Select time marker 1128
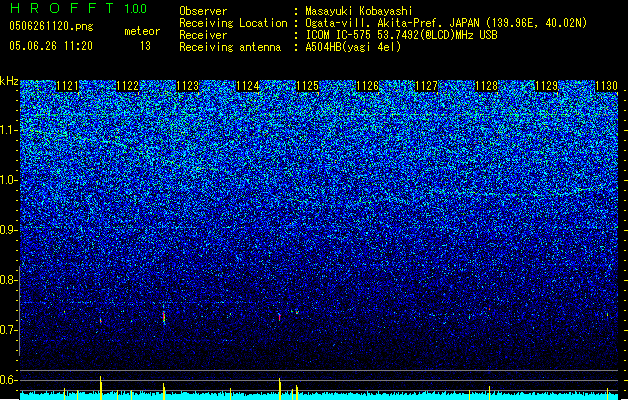Screen dimensions: 629x400 point(486,86)
